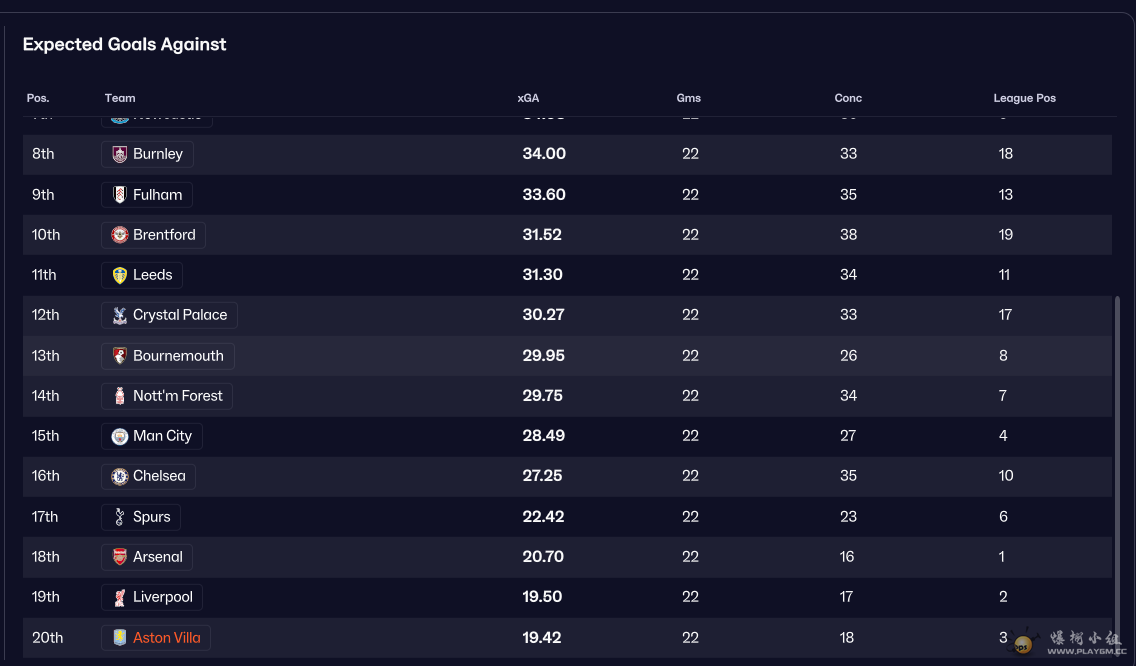The height and width of the screenshot is (666, 1136).
Task: Click the Arsenal club crest icon
Action: [120, 557]
